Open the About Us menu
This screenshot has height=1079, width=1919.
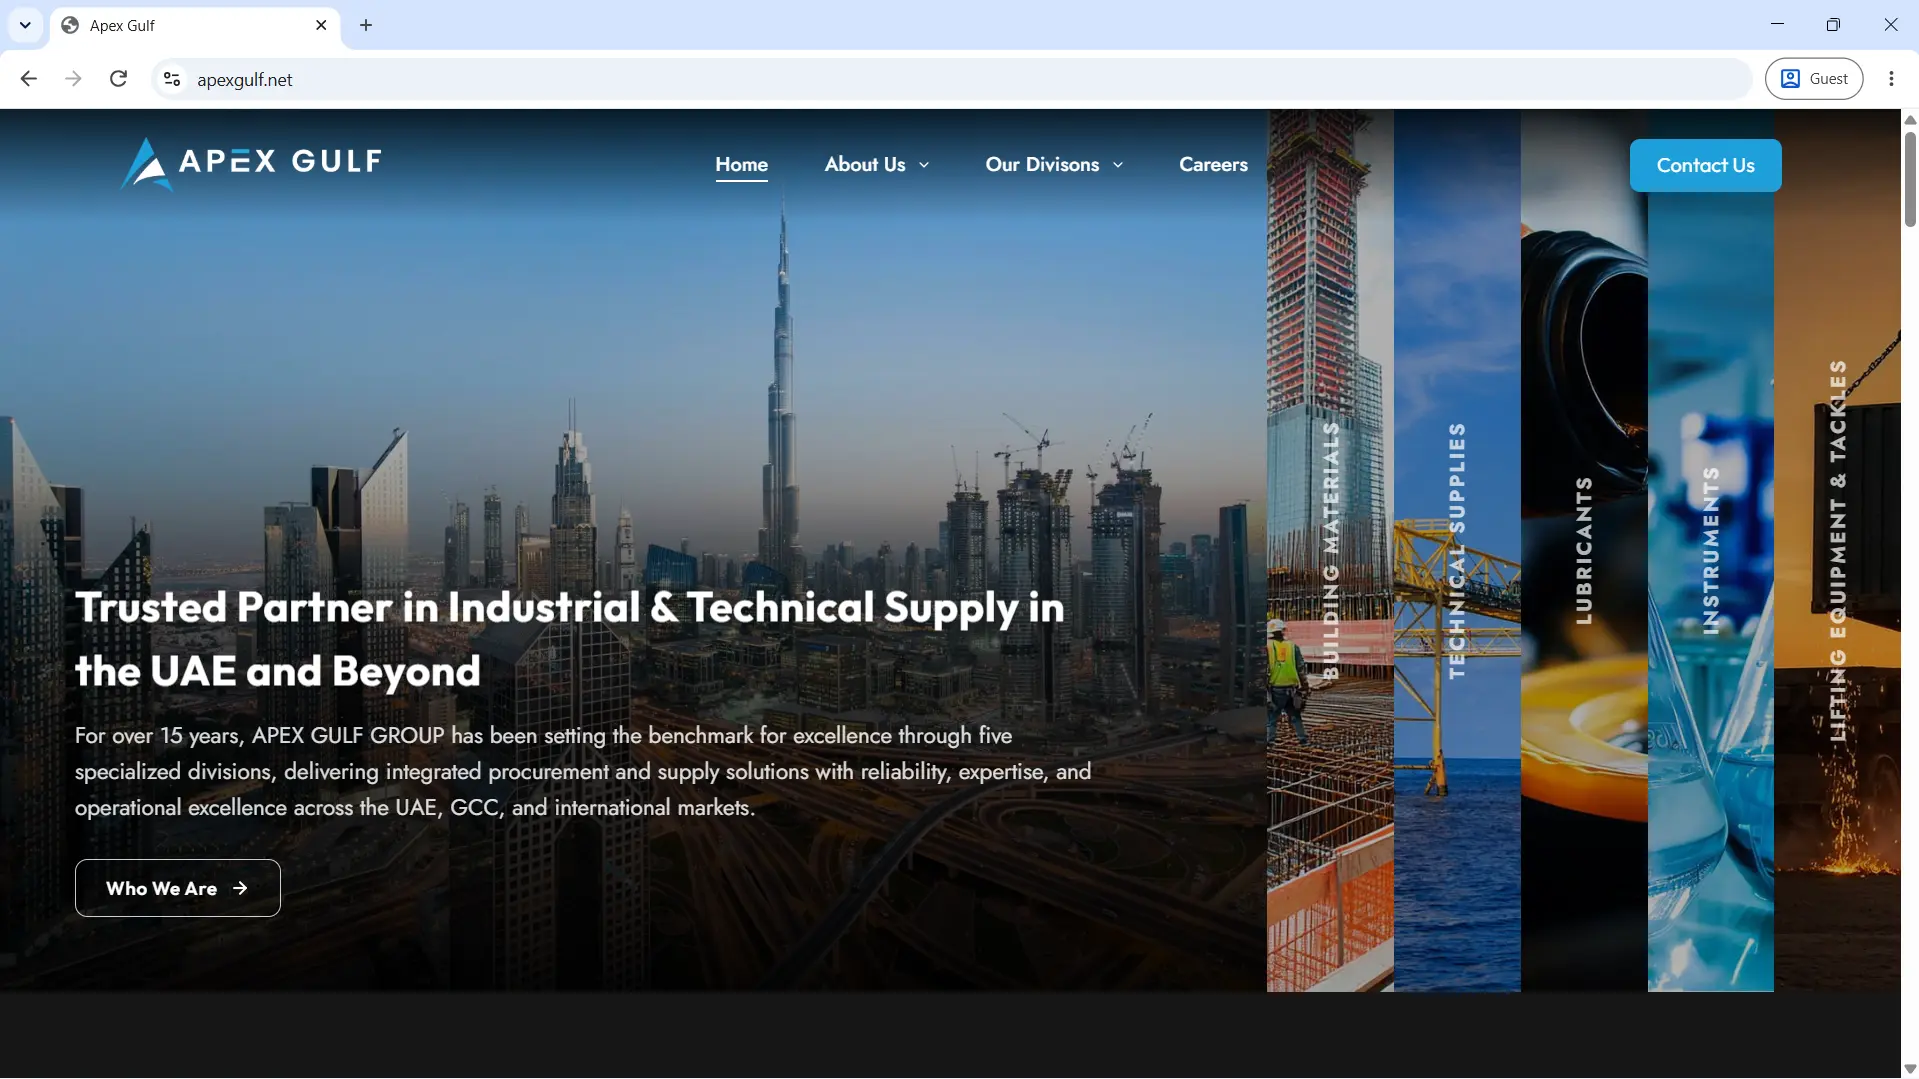coord(865,165)
